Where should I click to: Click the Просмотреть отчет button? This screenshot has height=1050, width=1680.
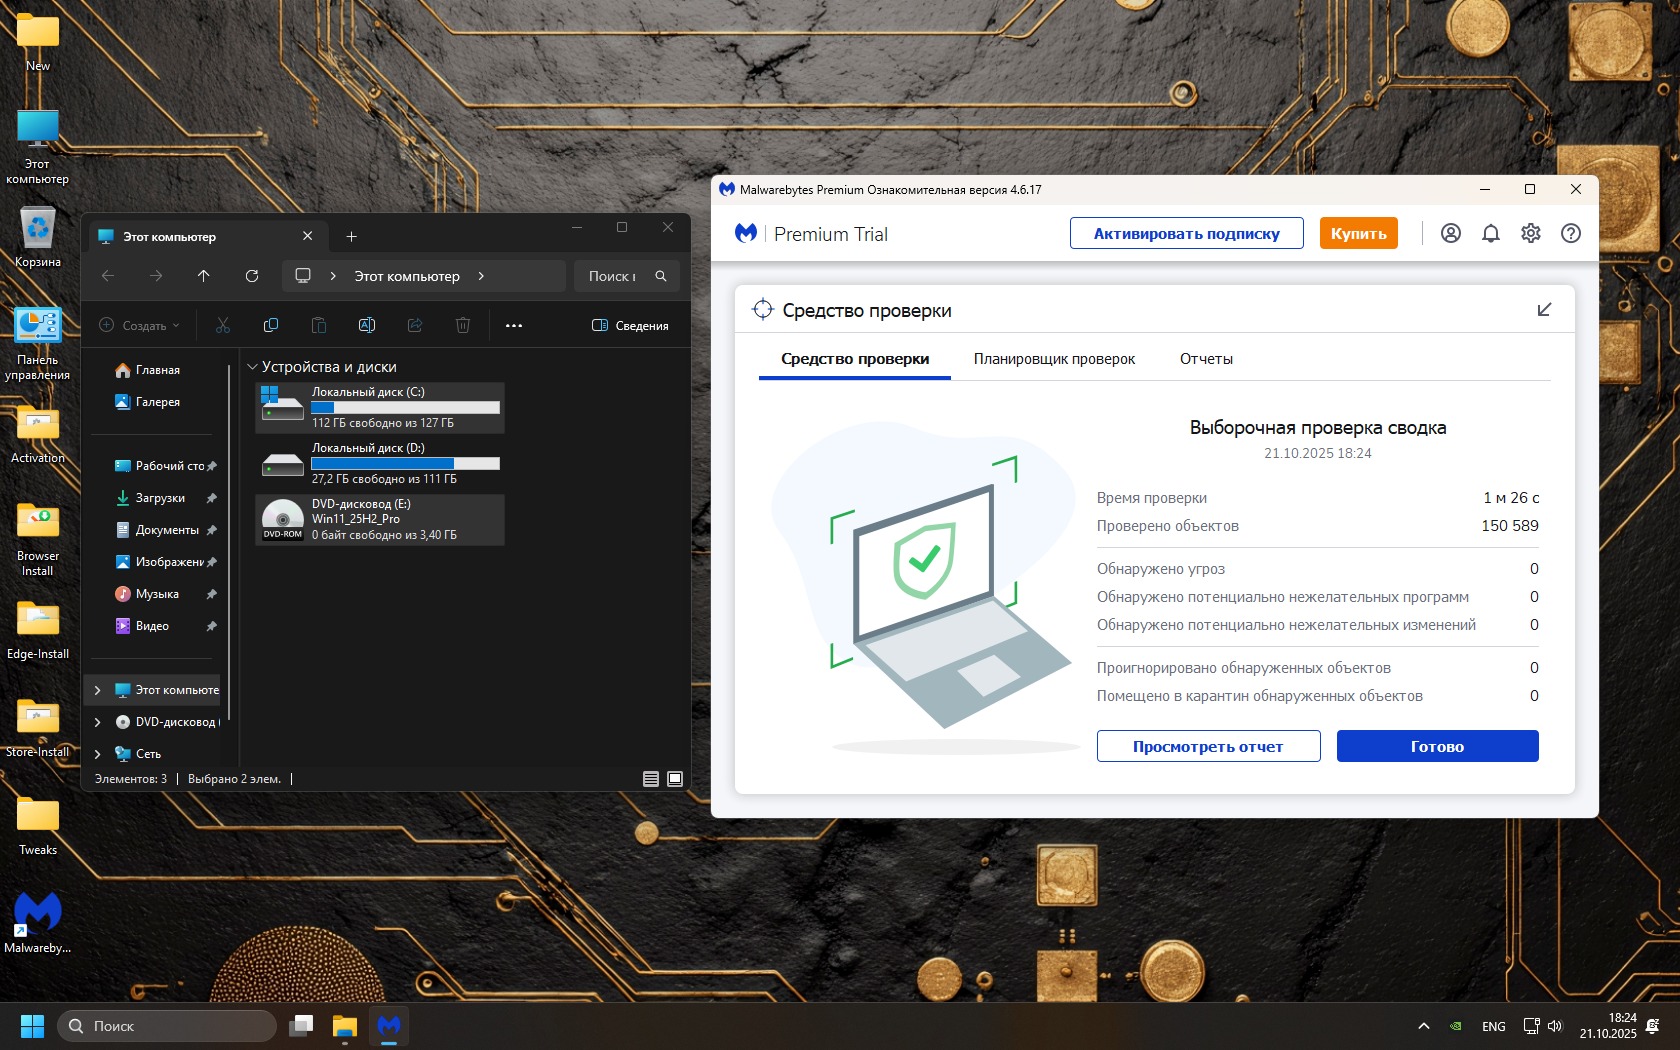[x=1208, y=746]
